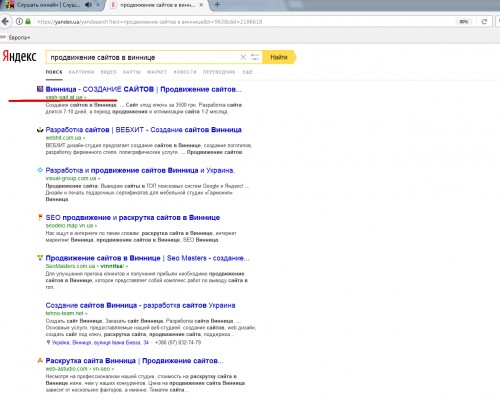Open Разработка сайтов ВЕБХИТ result link
Viewport: 500px width, 399px height.
click(143, 130)
